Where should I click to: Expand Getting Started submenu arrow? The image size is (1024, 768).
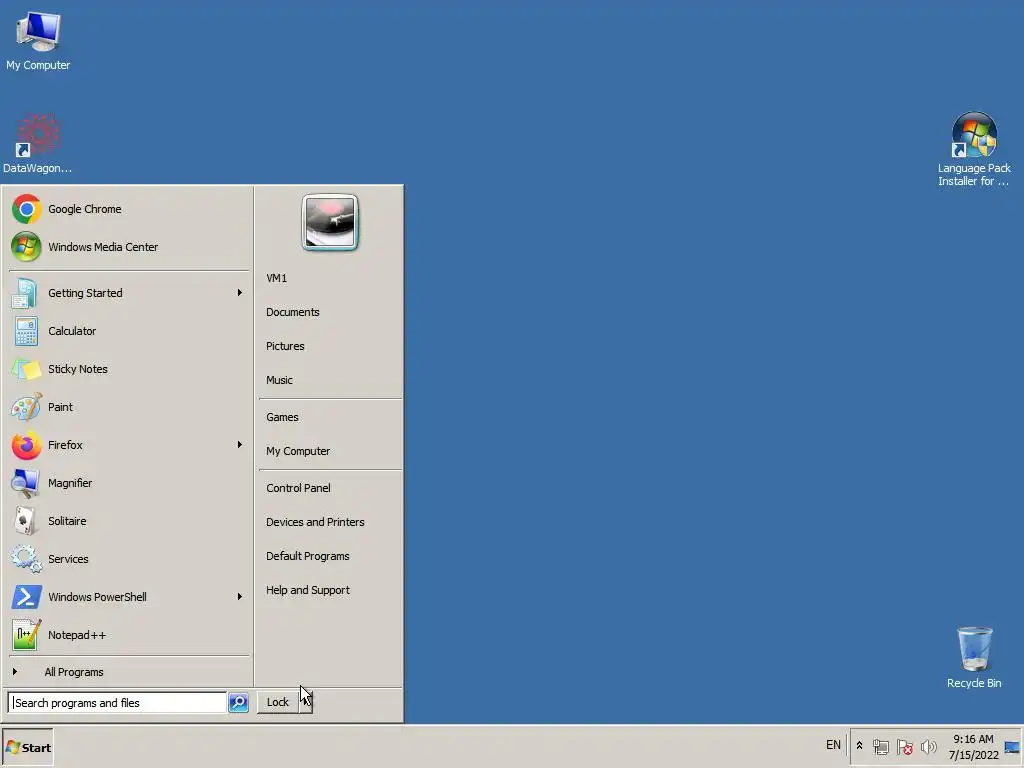pyautogui.click(x=240, y=293)
